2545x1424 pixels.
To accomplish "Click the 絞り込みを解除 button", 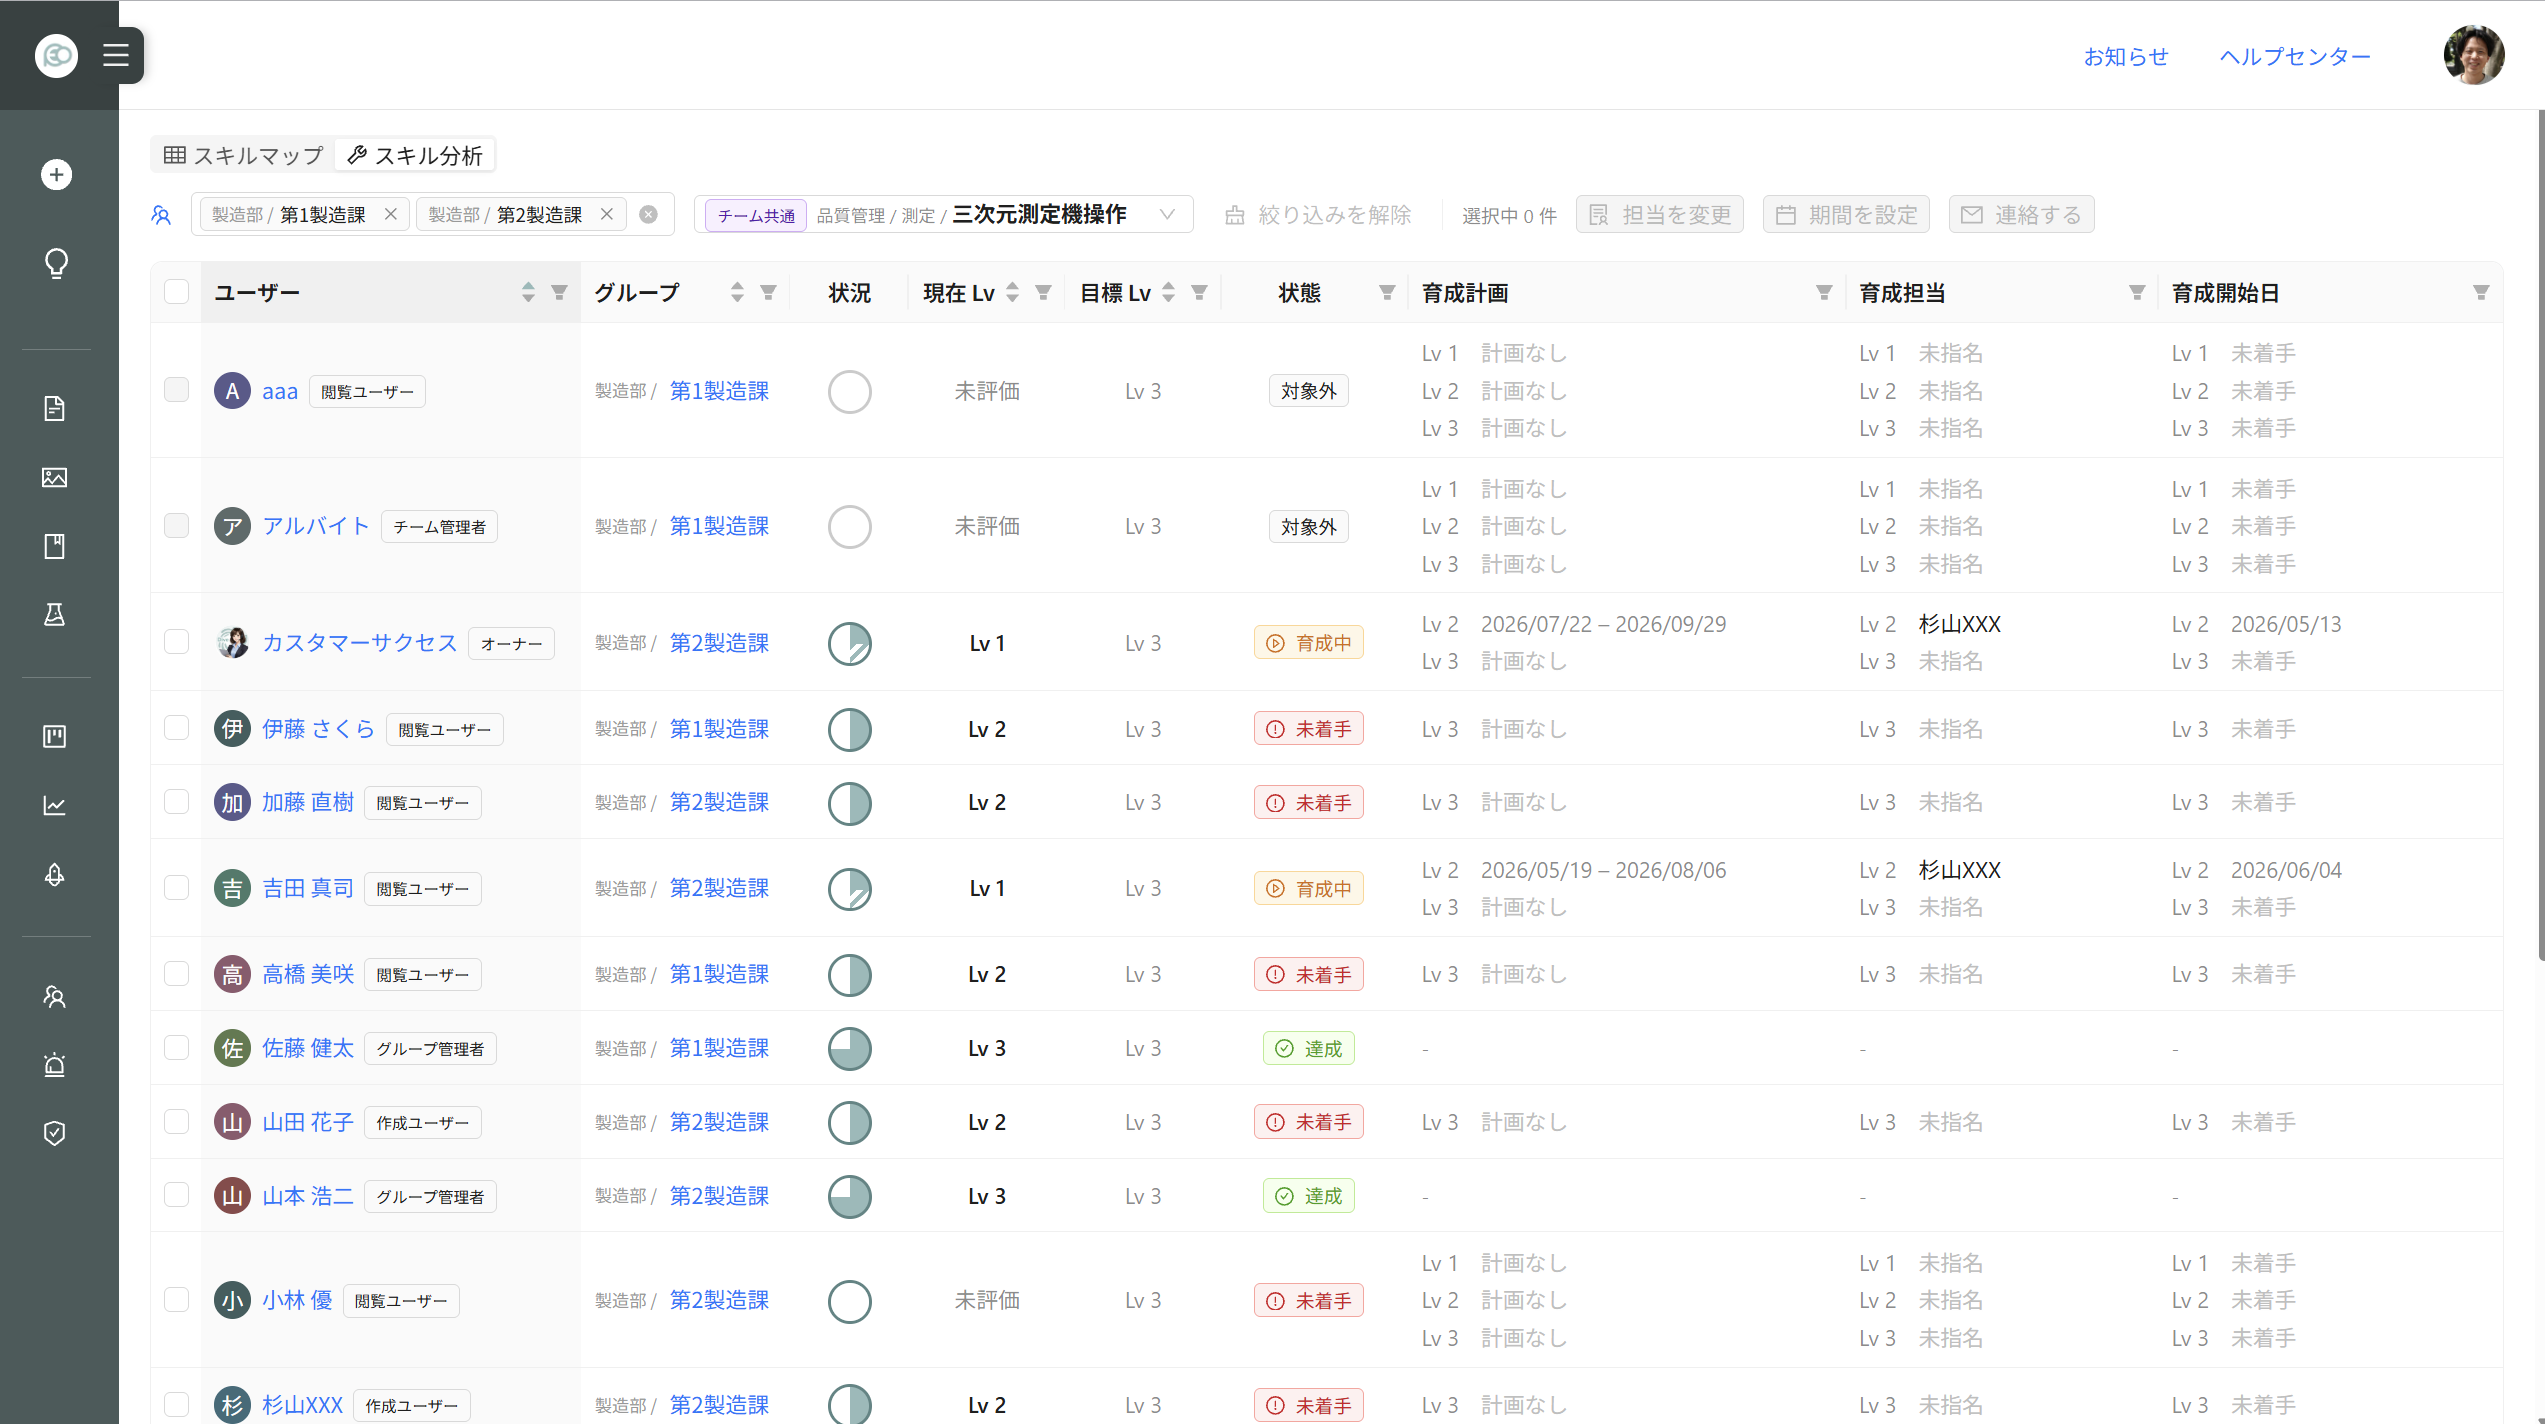I will point(1319,214).
